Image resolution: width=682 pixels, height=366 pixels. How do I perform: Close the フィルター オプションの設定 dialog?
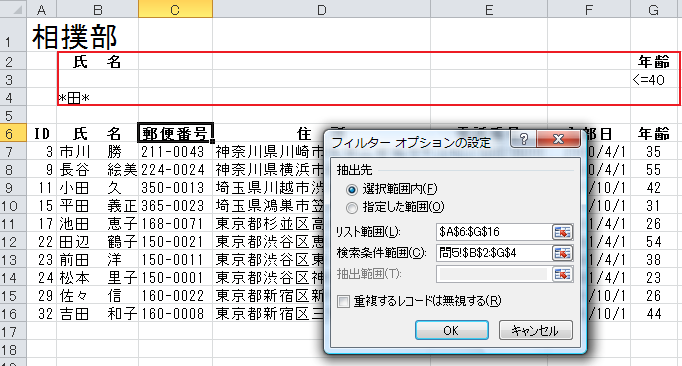click(x=558, y=139)
